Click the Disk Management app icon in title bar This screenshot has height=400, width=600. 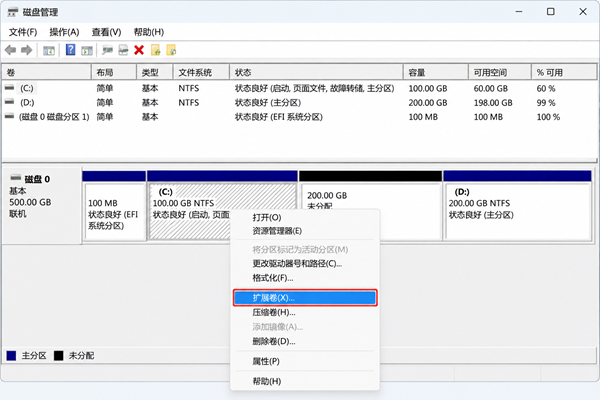pos(12,12)
